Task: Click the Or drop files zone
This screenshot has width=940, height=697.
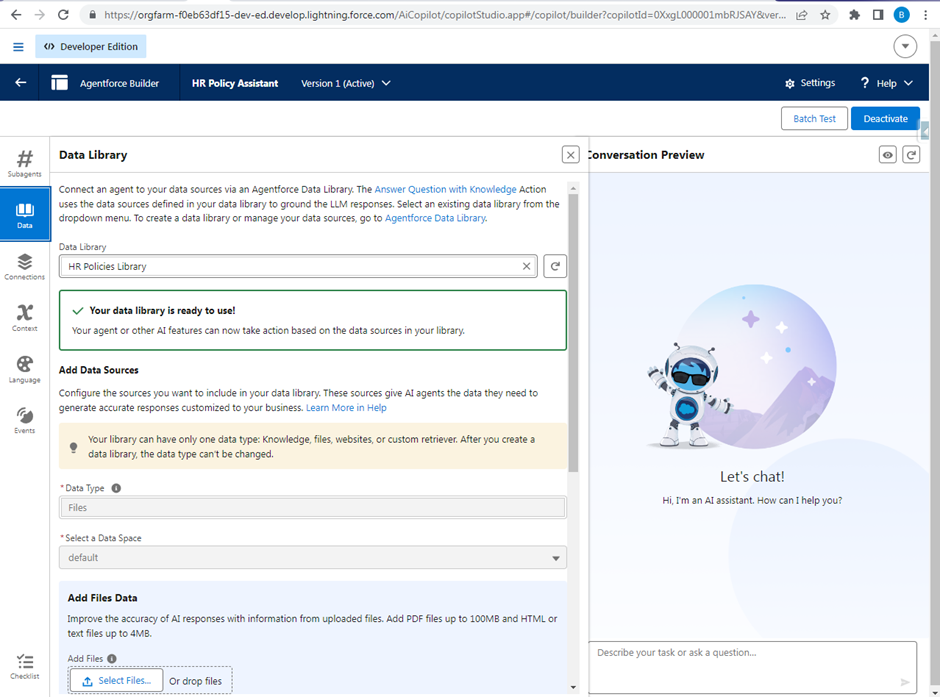Action: (x=195, y=681)
